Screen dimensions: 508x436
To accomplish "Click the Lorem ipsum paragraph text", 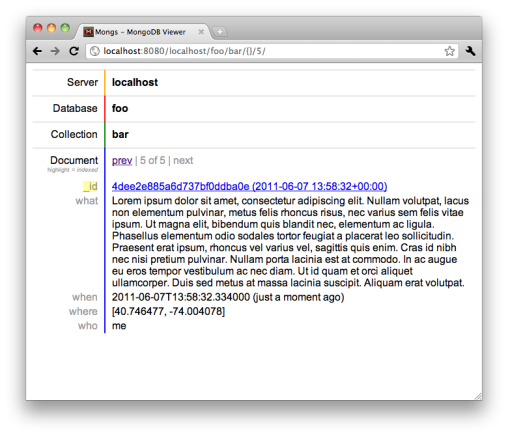I will 290,242.
